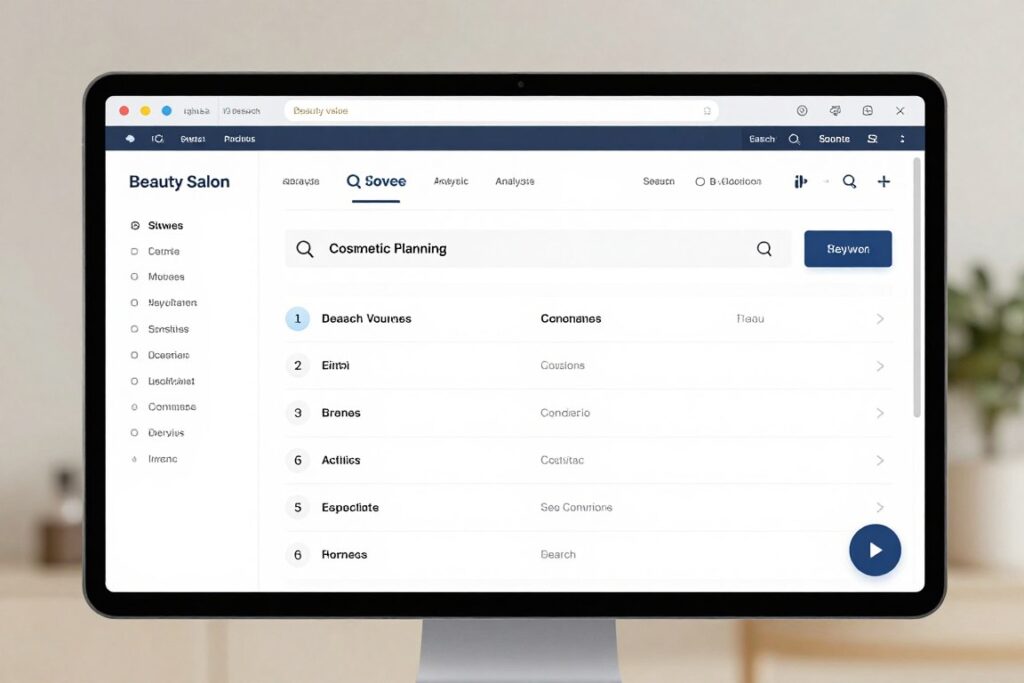Screen dimensions: 1024x683
Task: Open the three-dot menu in the dark bar
Action: (x=903, y=139)
